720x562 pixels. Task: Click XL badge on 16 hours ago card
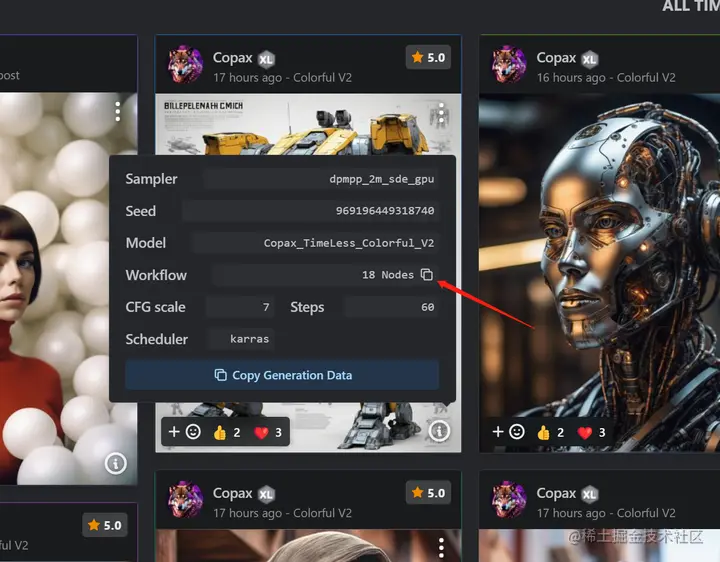click(x=590, y=59)
